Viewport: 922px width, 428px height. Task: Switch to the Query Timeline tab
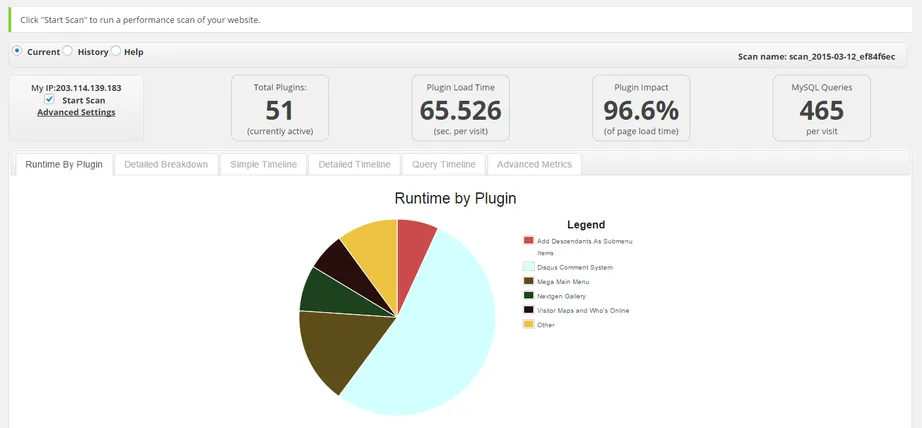(444, 164)
